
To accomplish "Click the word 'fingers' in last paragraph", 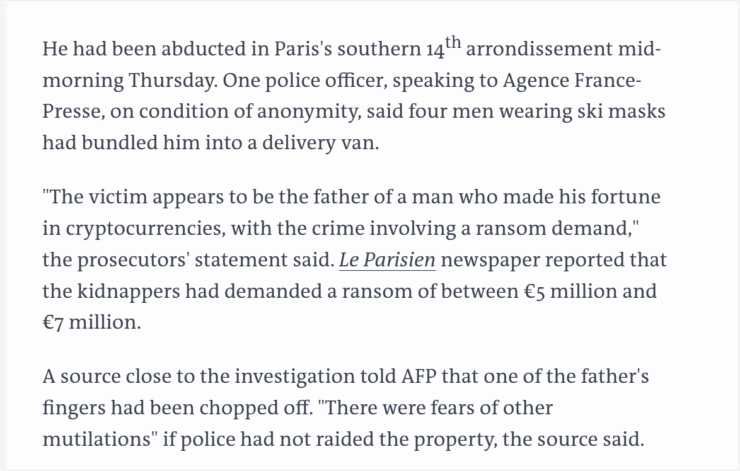I will (74, 408).
